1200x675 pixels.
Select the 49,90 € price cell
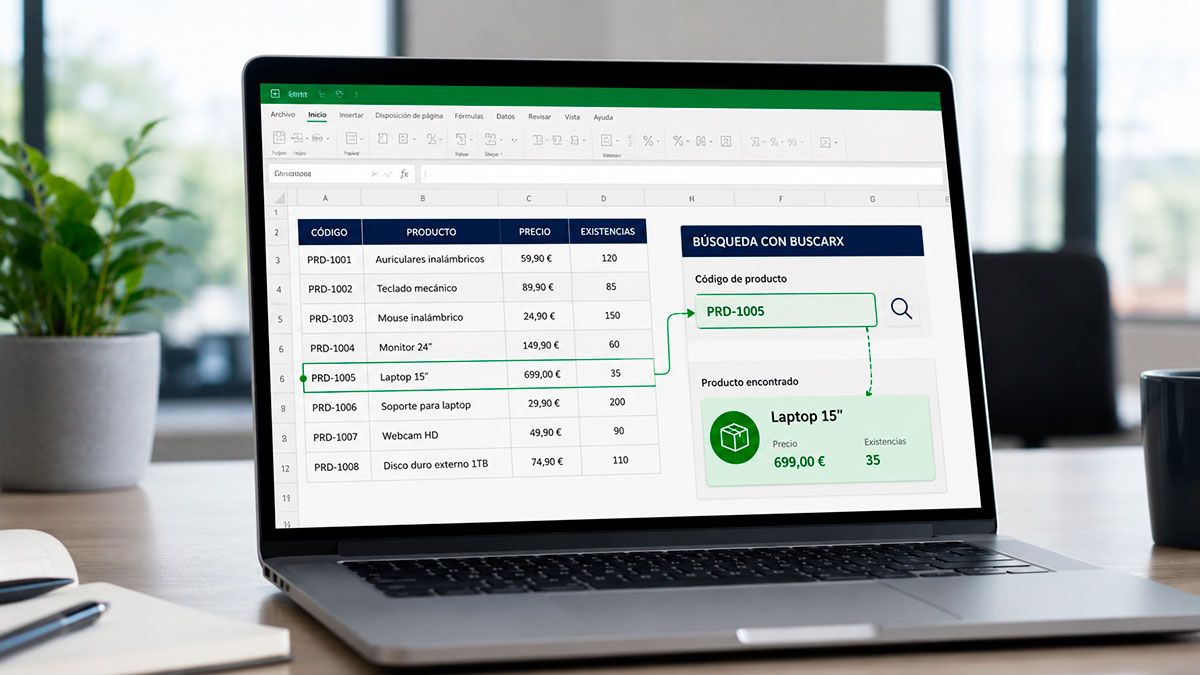point(544,433)
